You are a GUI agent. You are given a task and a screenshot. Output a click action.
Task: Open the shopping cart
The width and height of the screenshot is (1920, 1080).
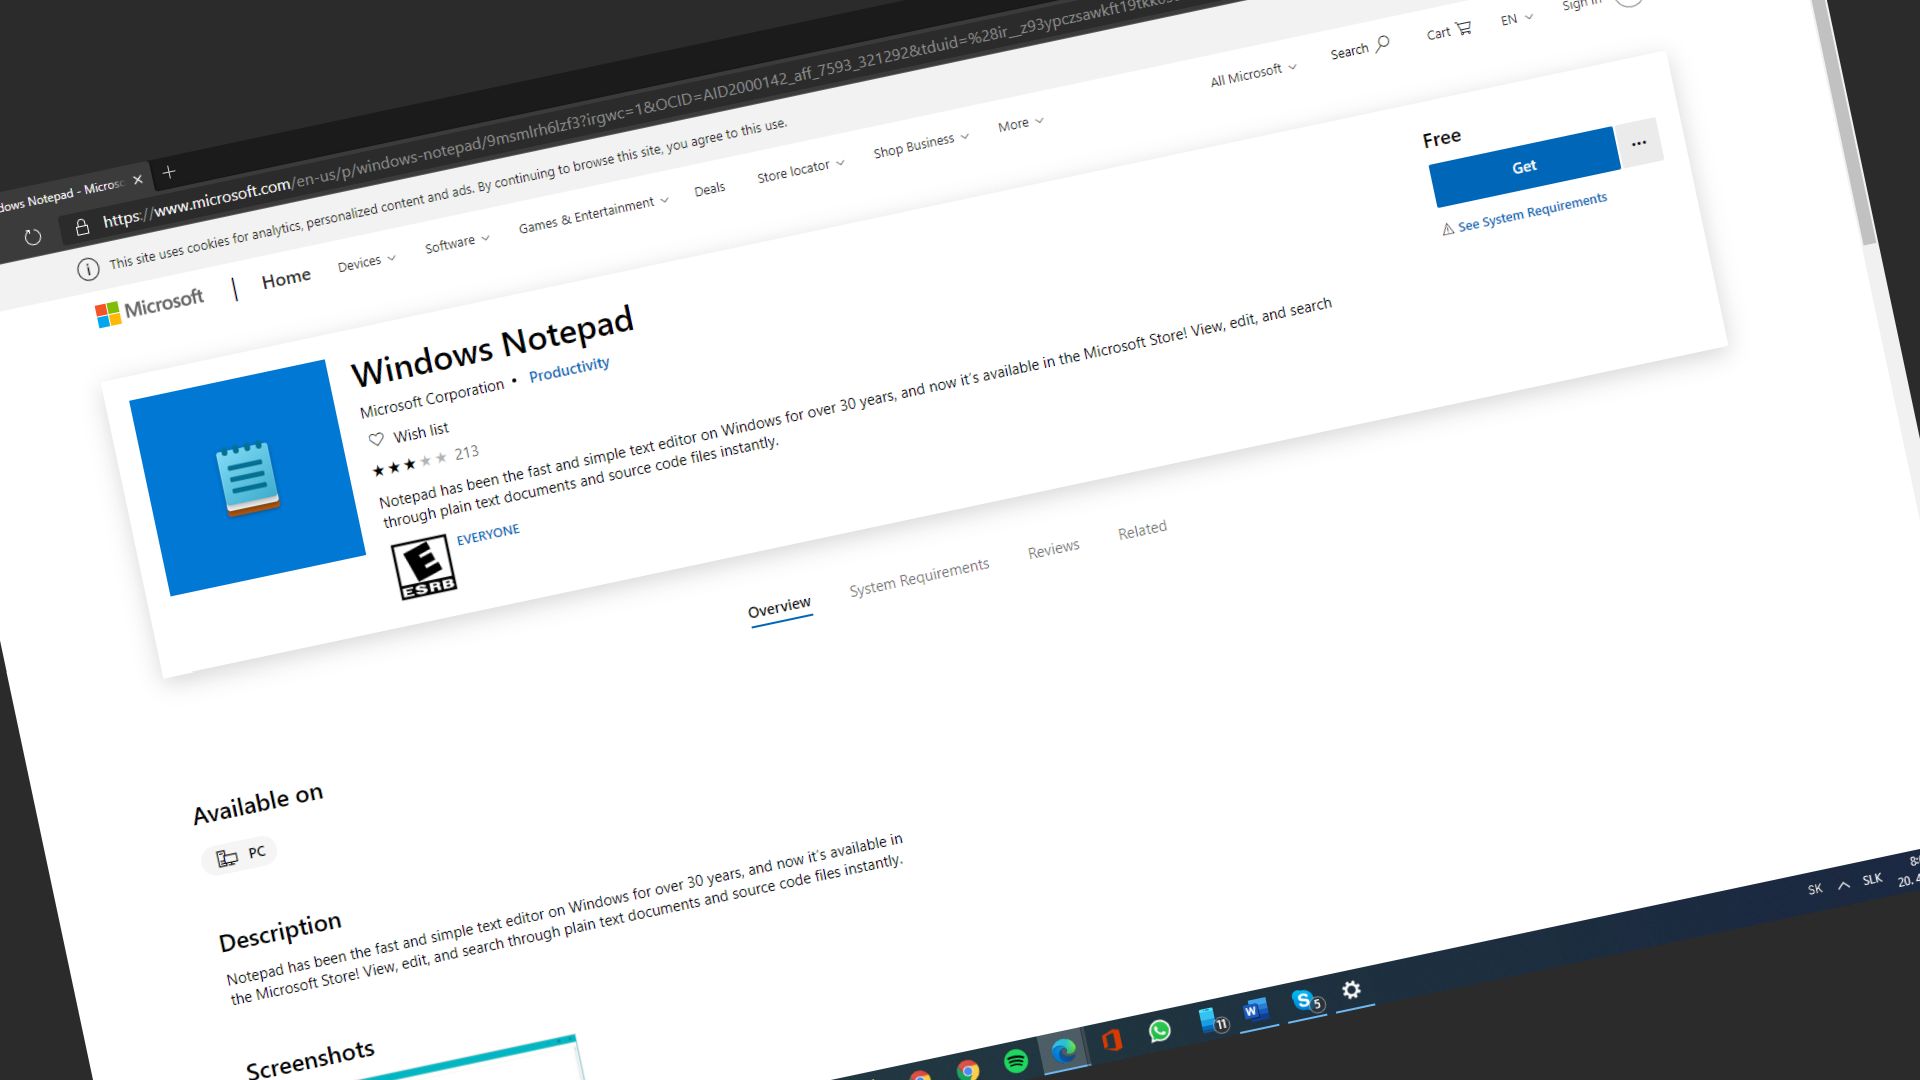1449,31
